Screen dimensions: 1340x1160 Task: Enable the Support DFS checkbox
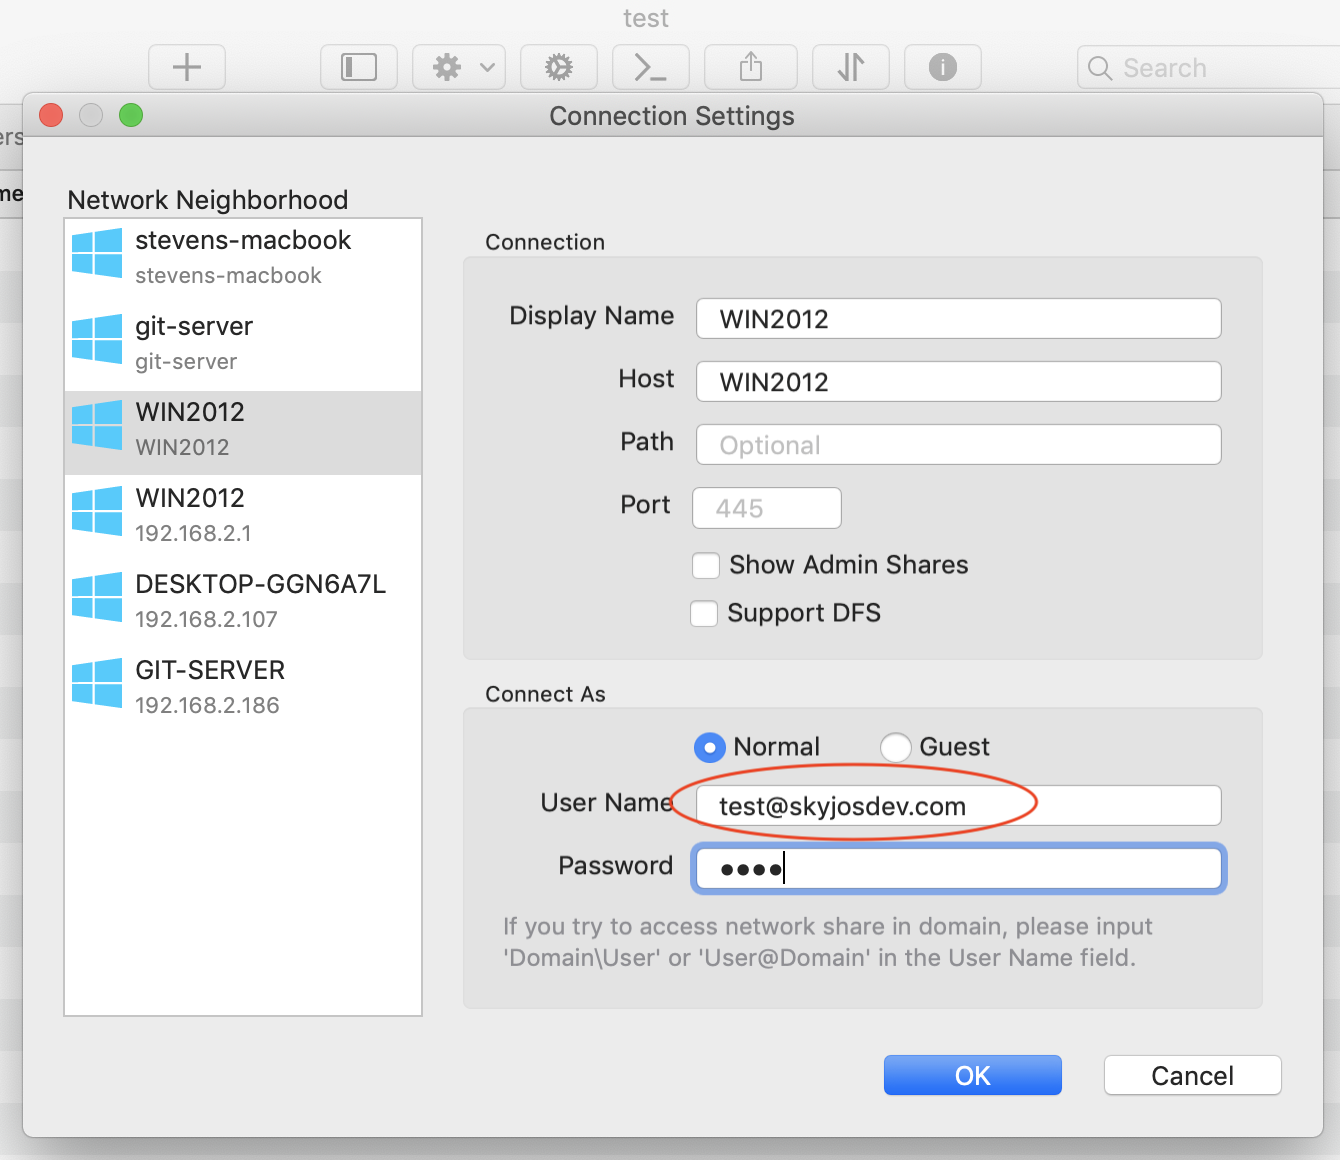[704, 614]
